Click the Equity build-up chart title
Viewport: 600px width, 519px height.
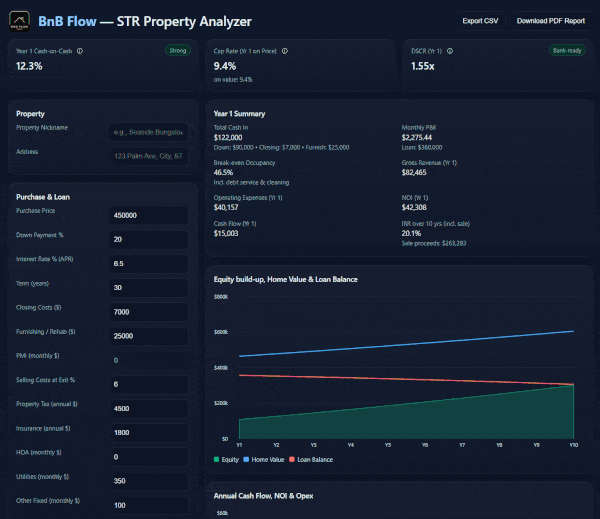[285, 279]
